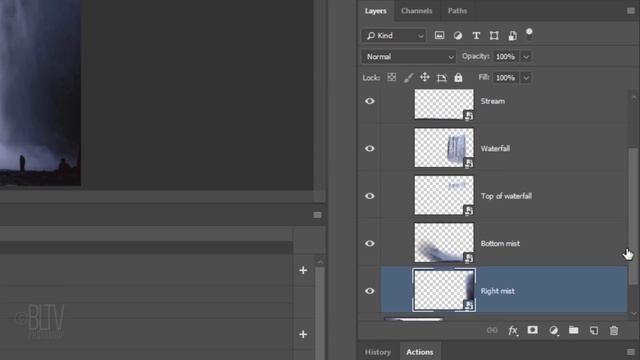Click the Layers scrollbar up arrow
Image resolution: width=640 pixels, height=360 pixels.
coord(633,98)
